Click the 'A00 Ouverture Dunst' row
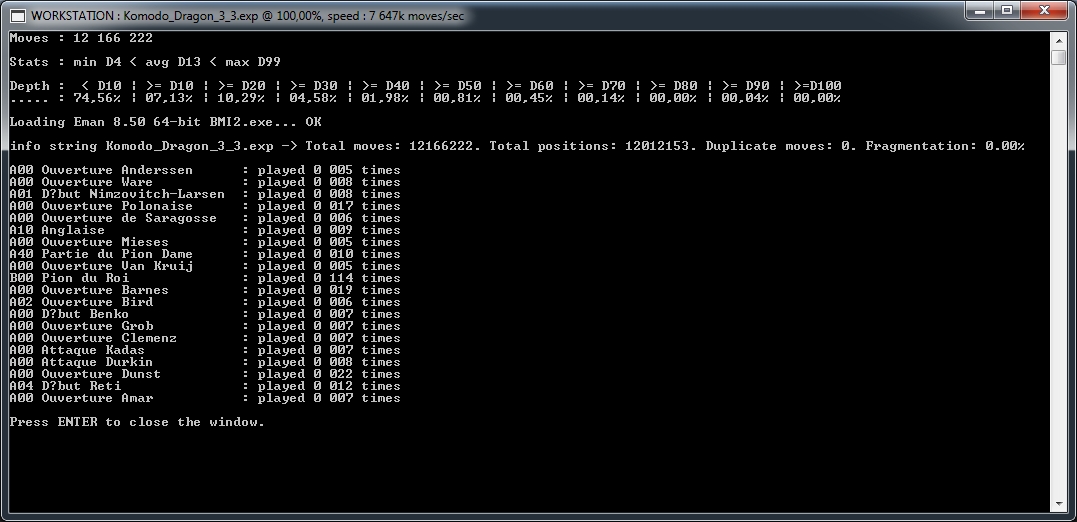 coord(205,374)
